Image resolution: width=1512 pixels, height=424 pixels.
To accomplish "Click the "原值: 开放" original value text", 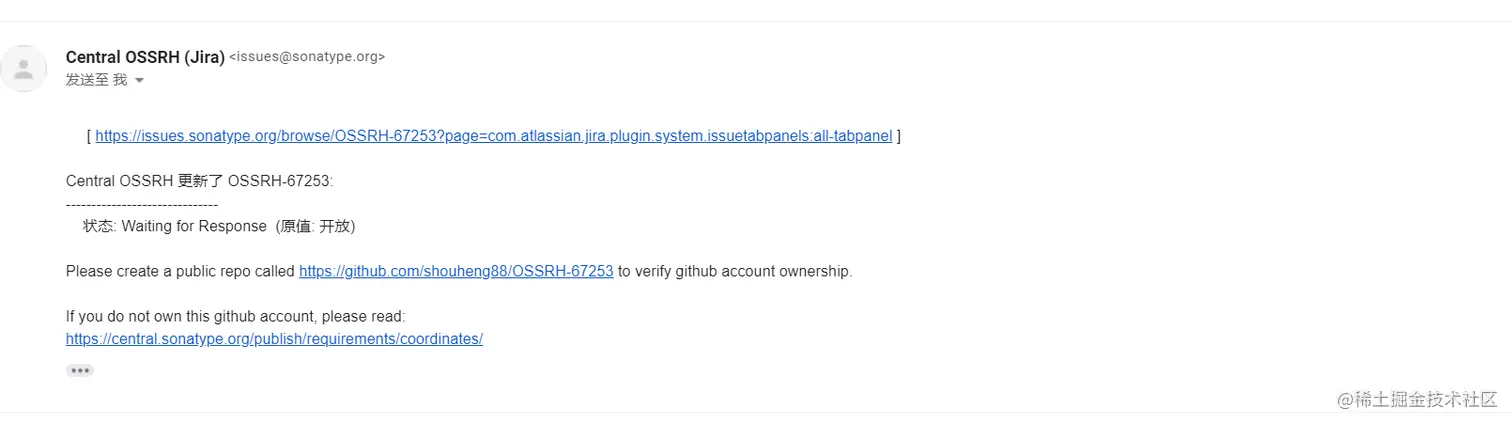I will click(317, 226).
